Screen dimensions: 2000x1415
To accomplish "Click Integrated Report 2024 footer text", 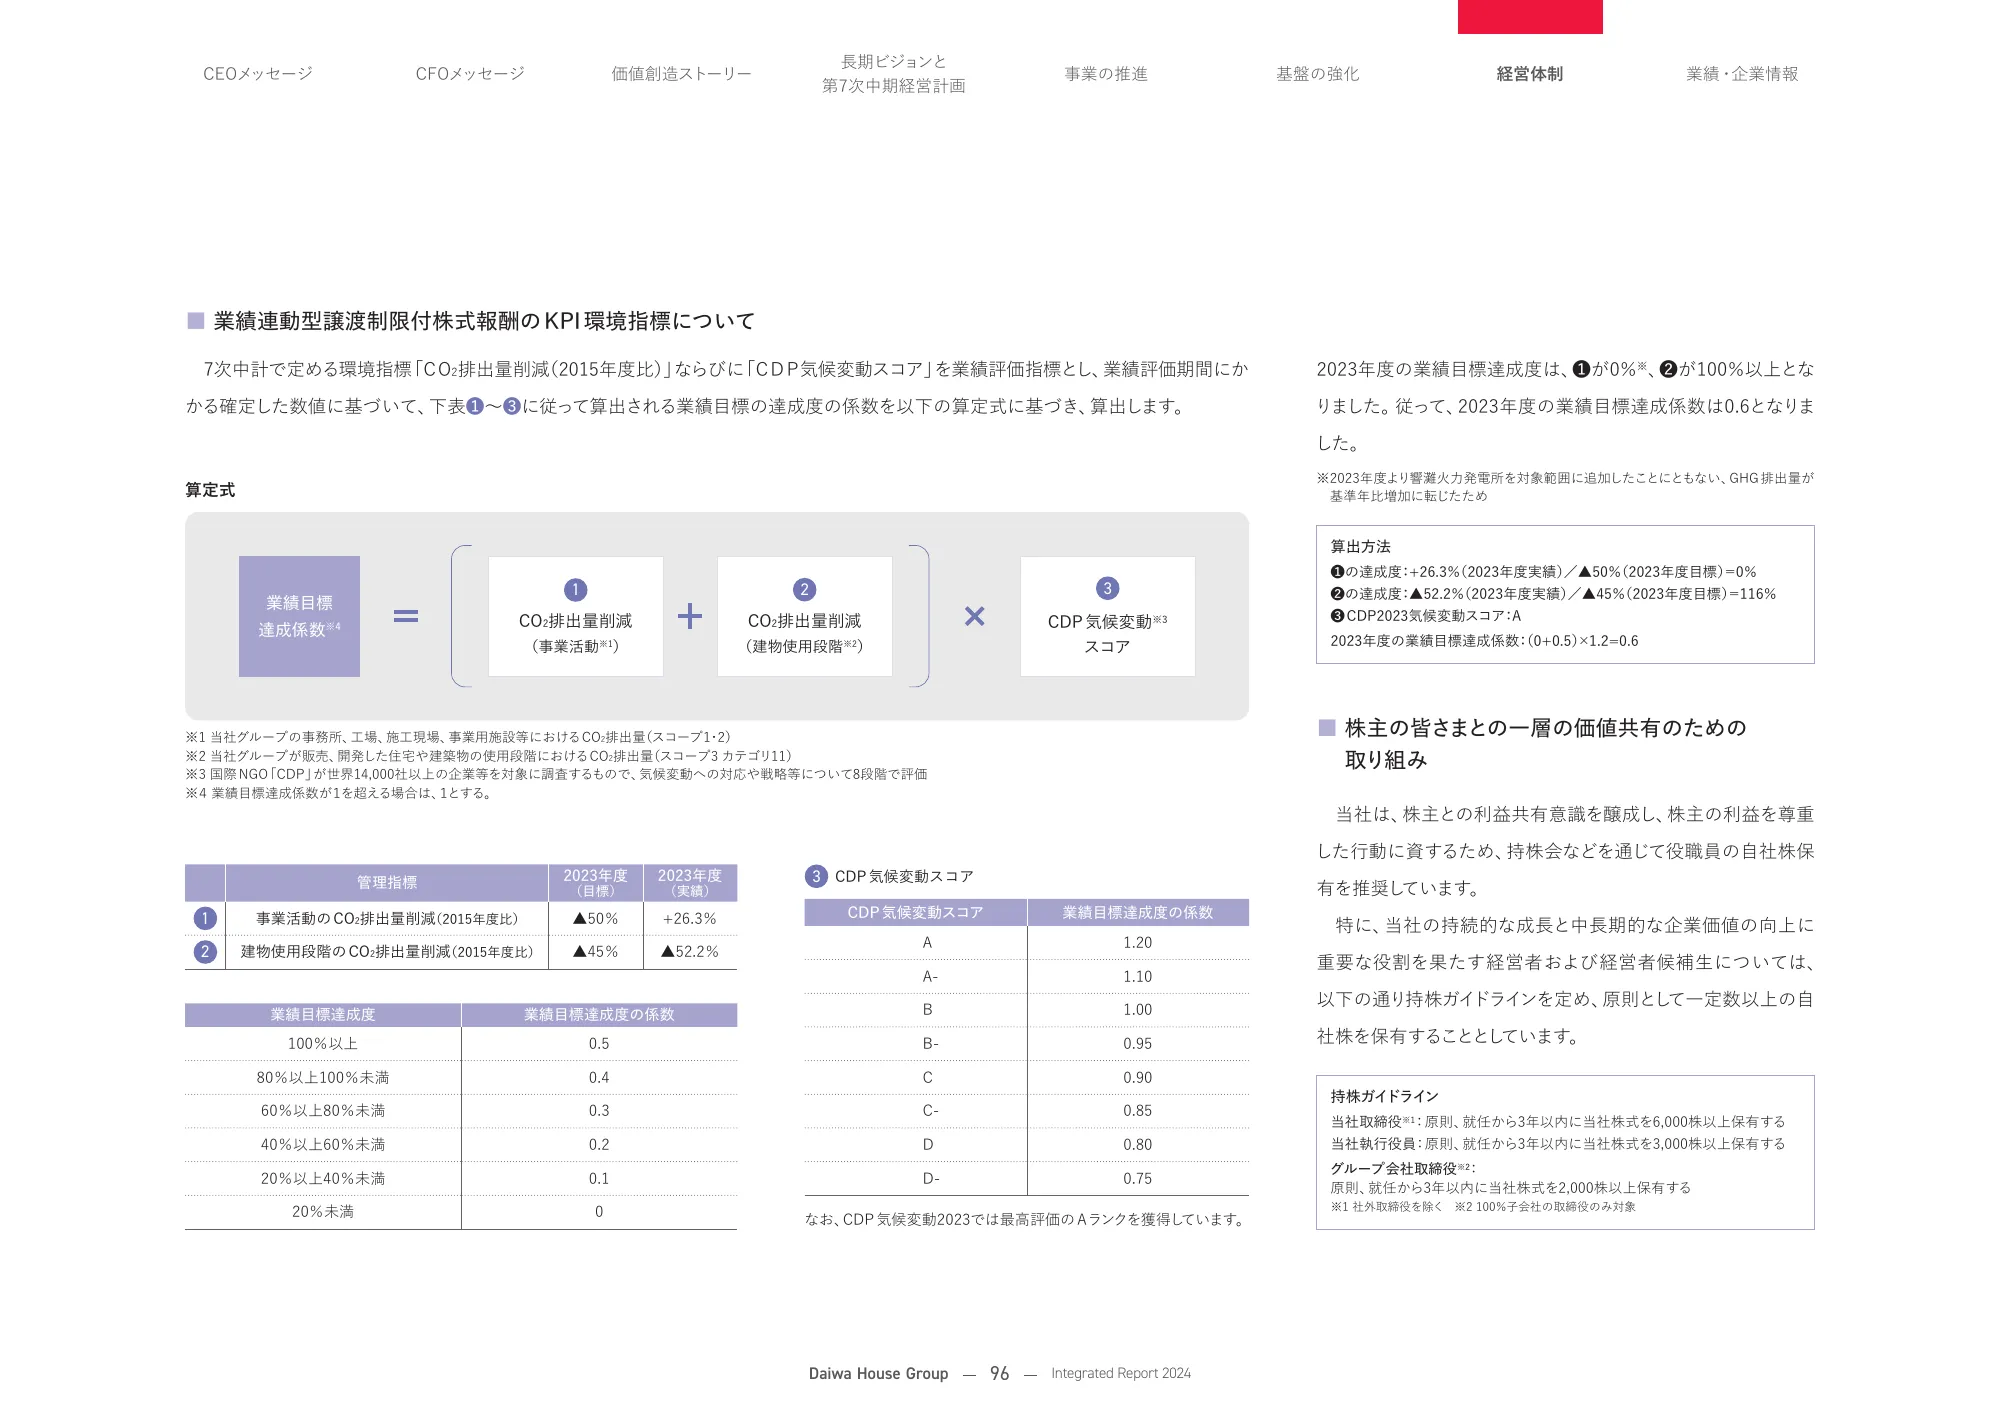I will 1121,1373.
